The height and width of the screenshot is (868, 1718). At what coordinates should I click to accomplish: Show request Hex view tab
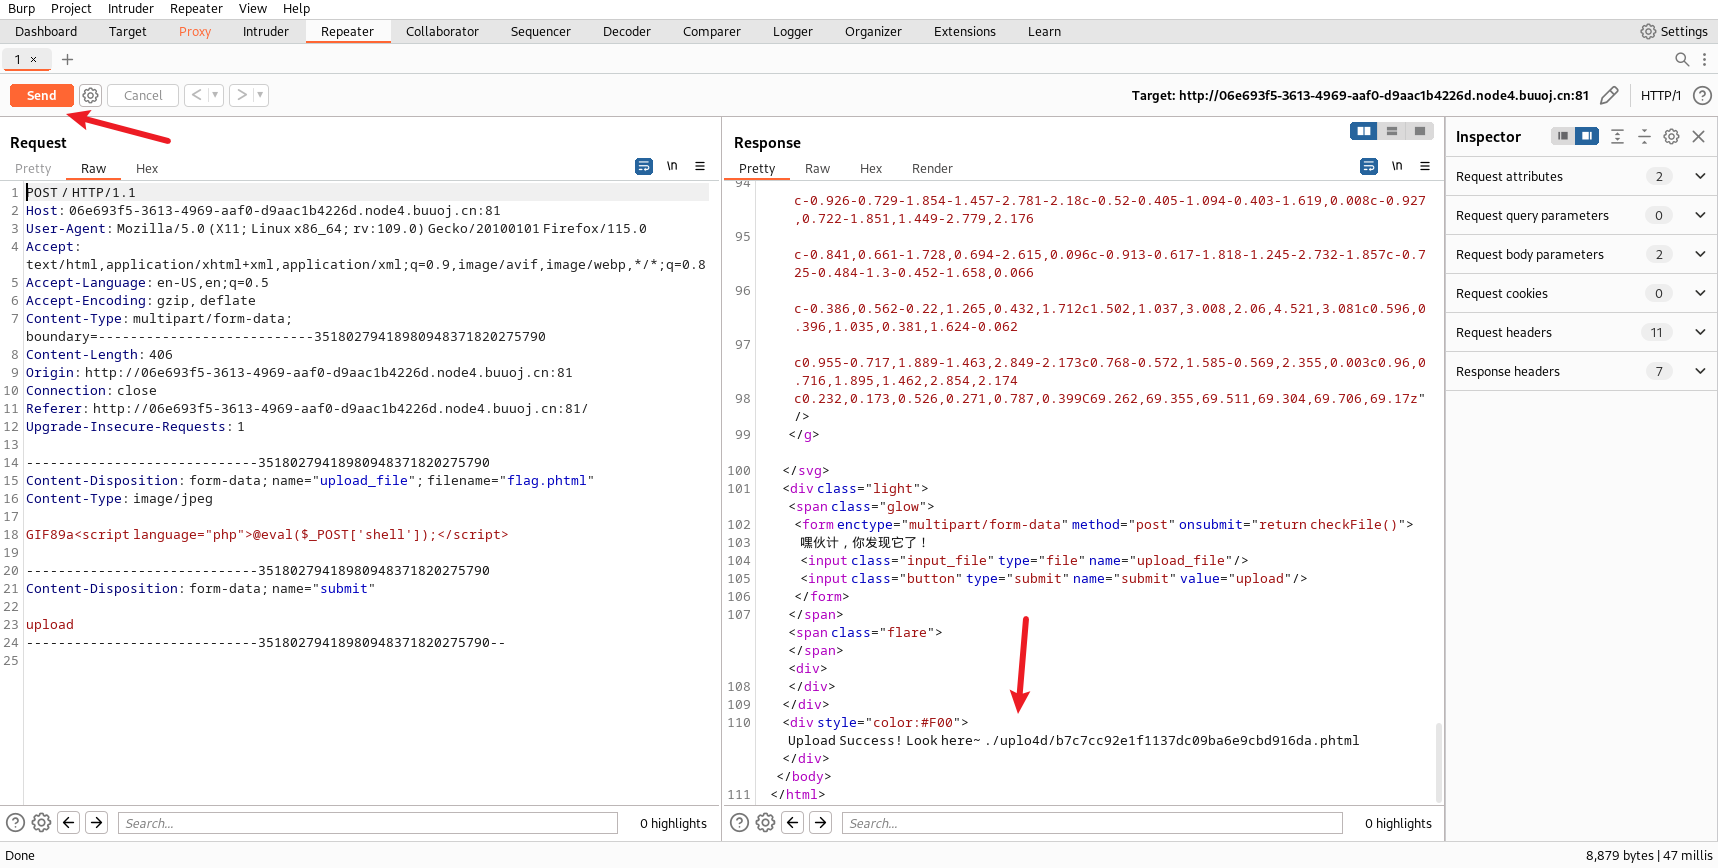[147, 168]
